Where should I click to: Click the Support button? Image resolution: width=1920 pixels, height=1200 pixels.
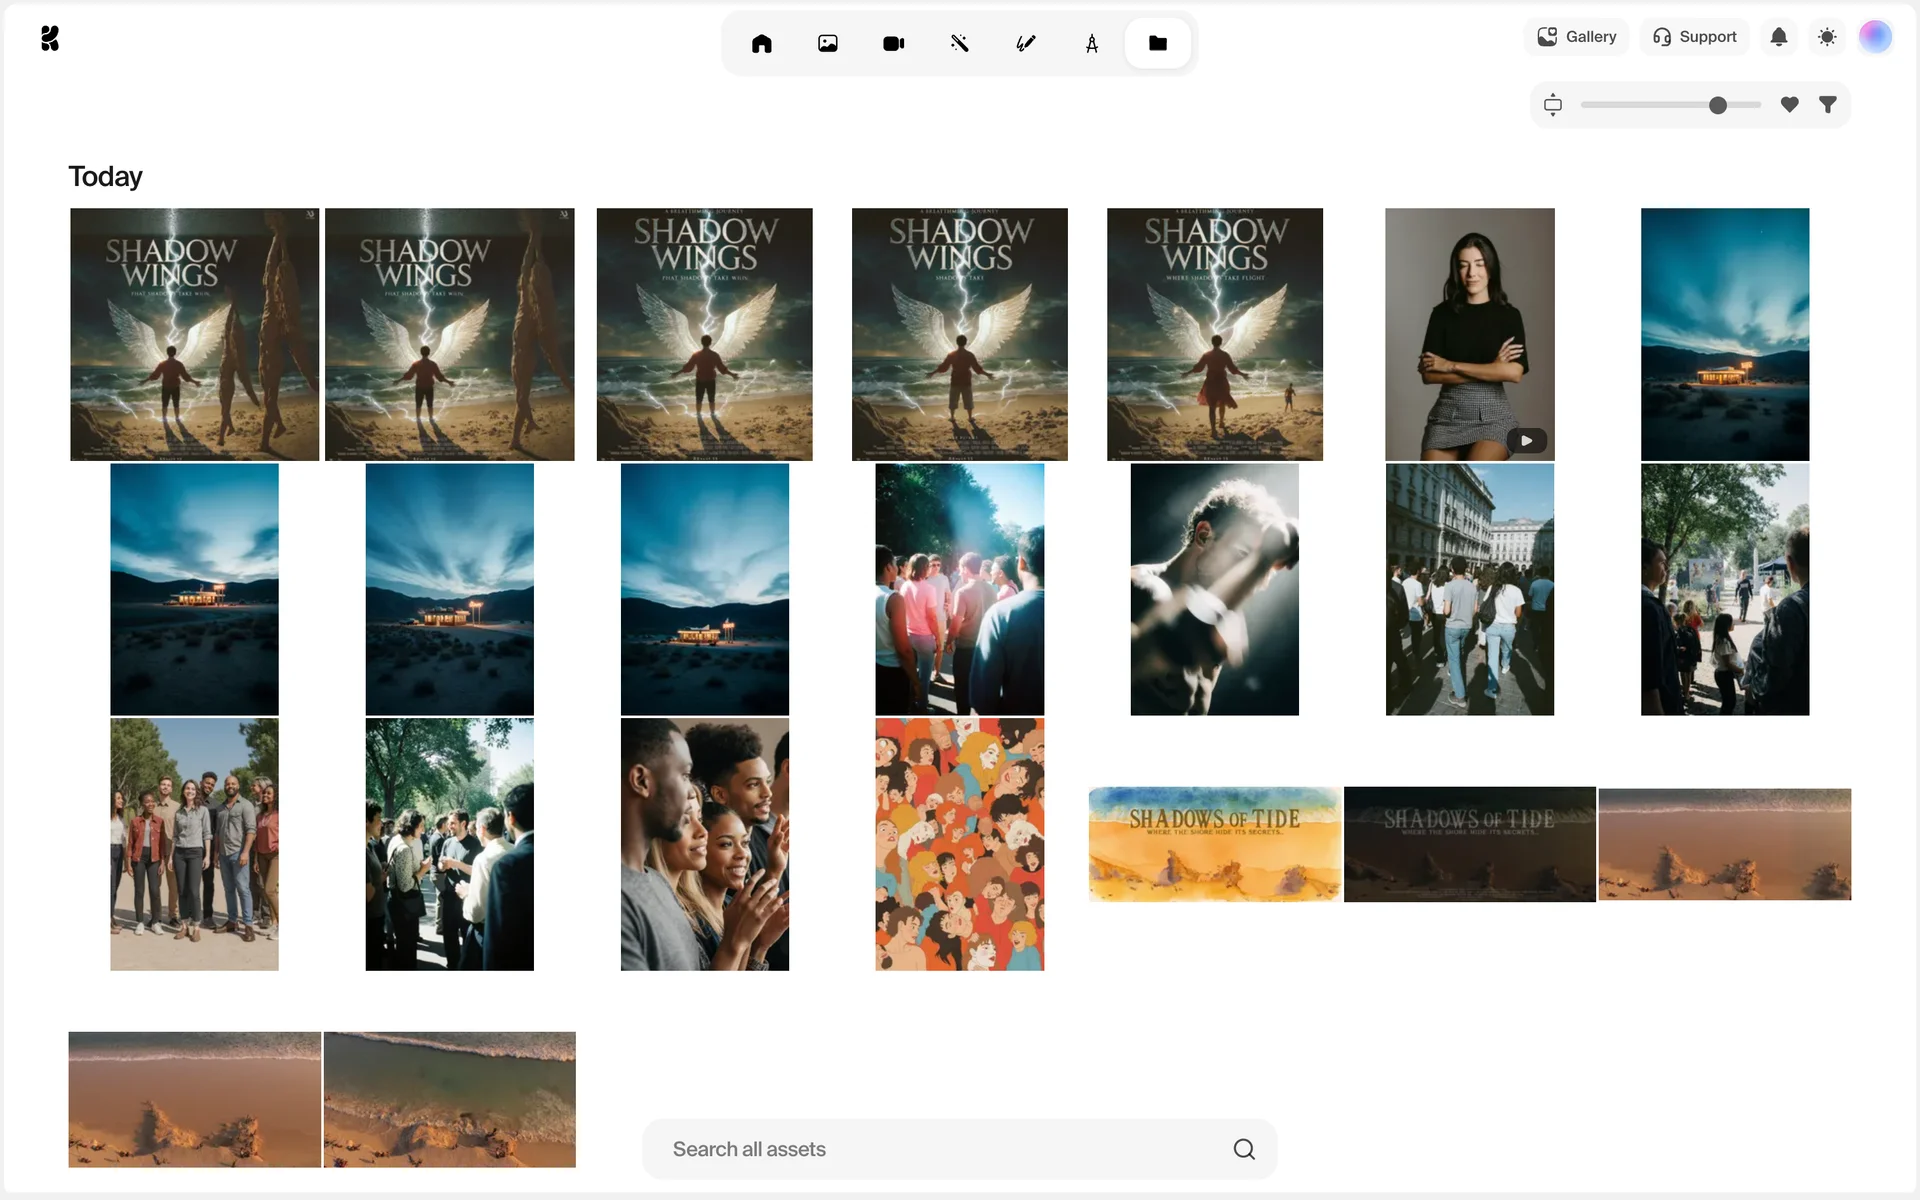pos(1695,37)
